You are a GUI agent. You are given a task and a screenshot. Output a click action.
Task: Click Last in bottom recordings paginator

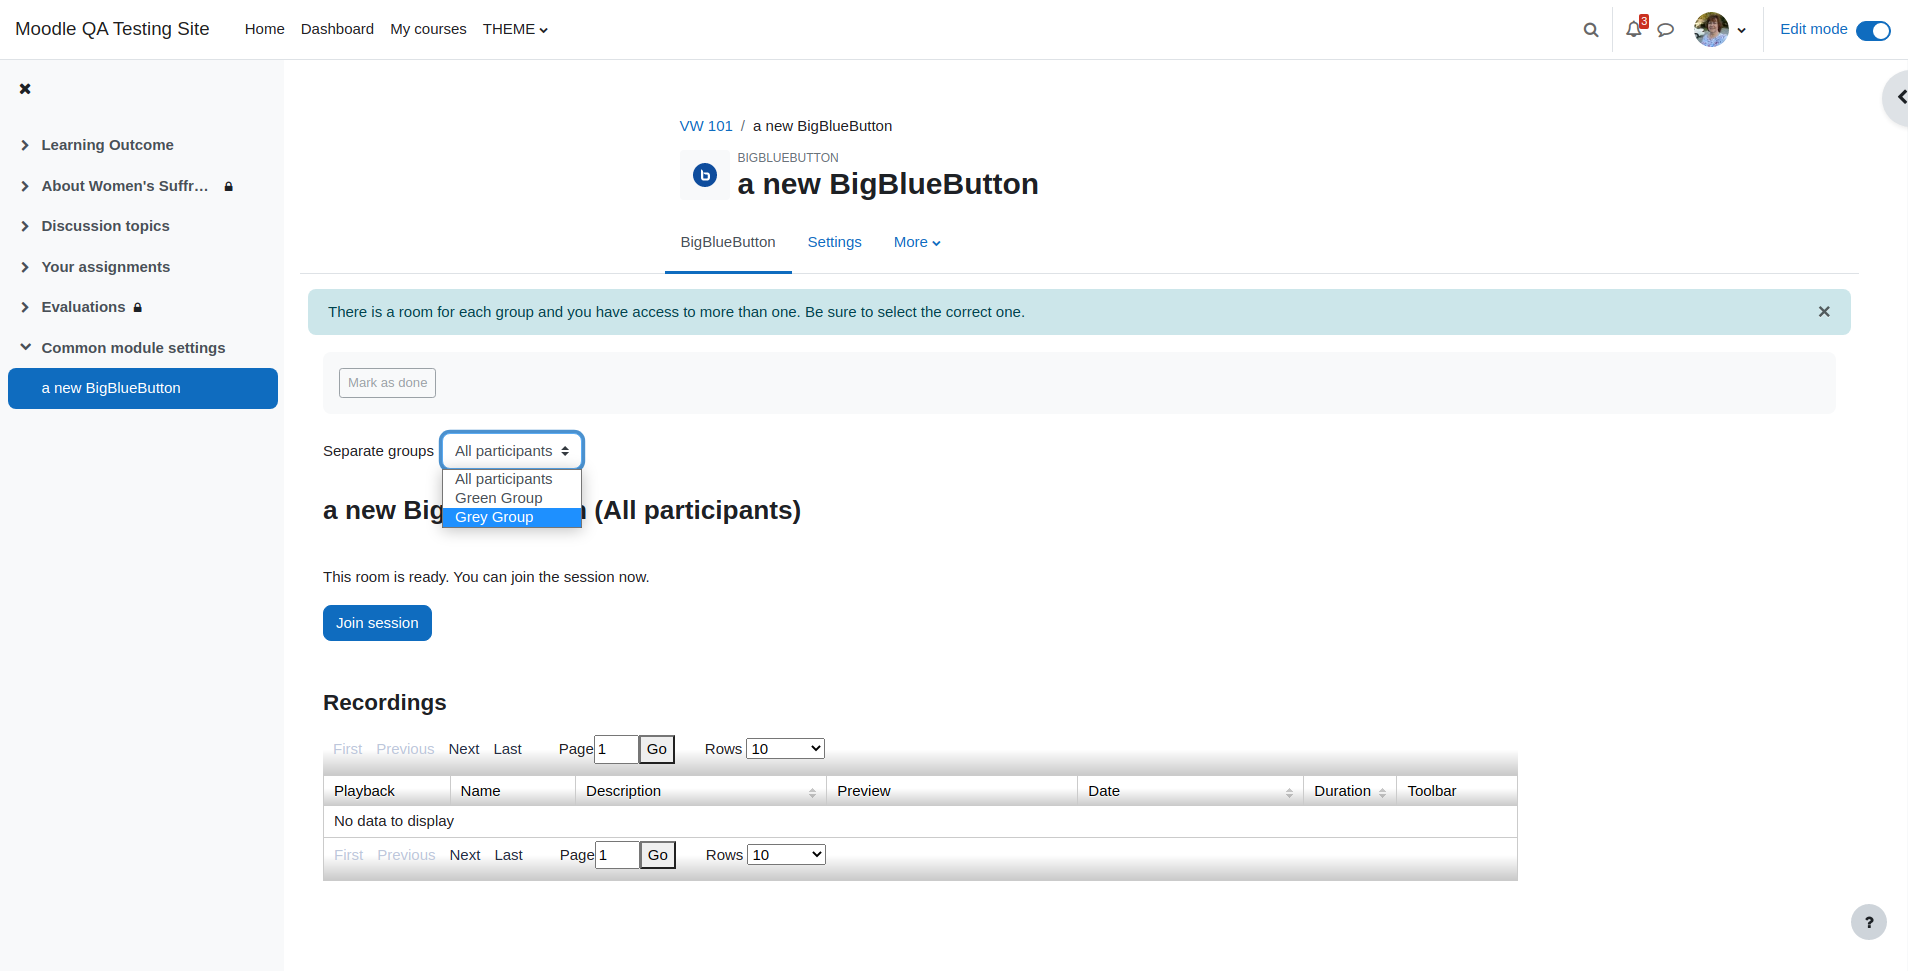click(x=508, y=855)
